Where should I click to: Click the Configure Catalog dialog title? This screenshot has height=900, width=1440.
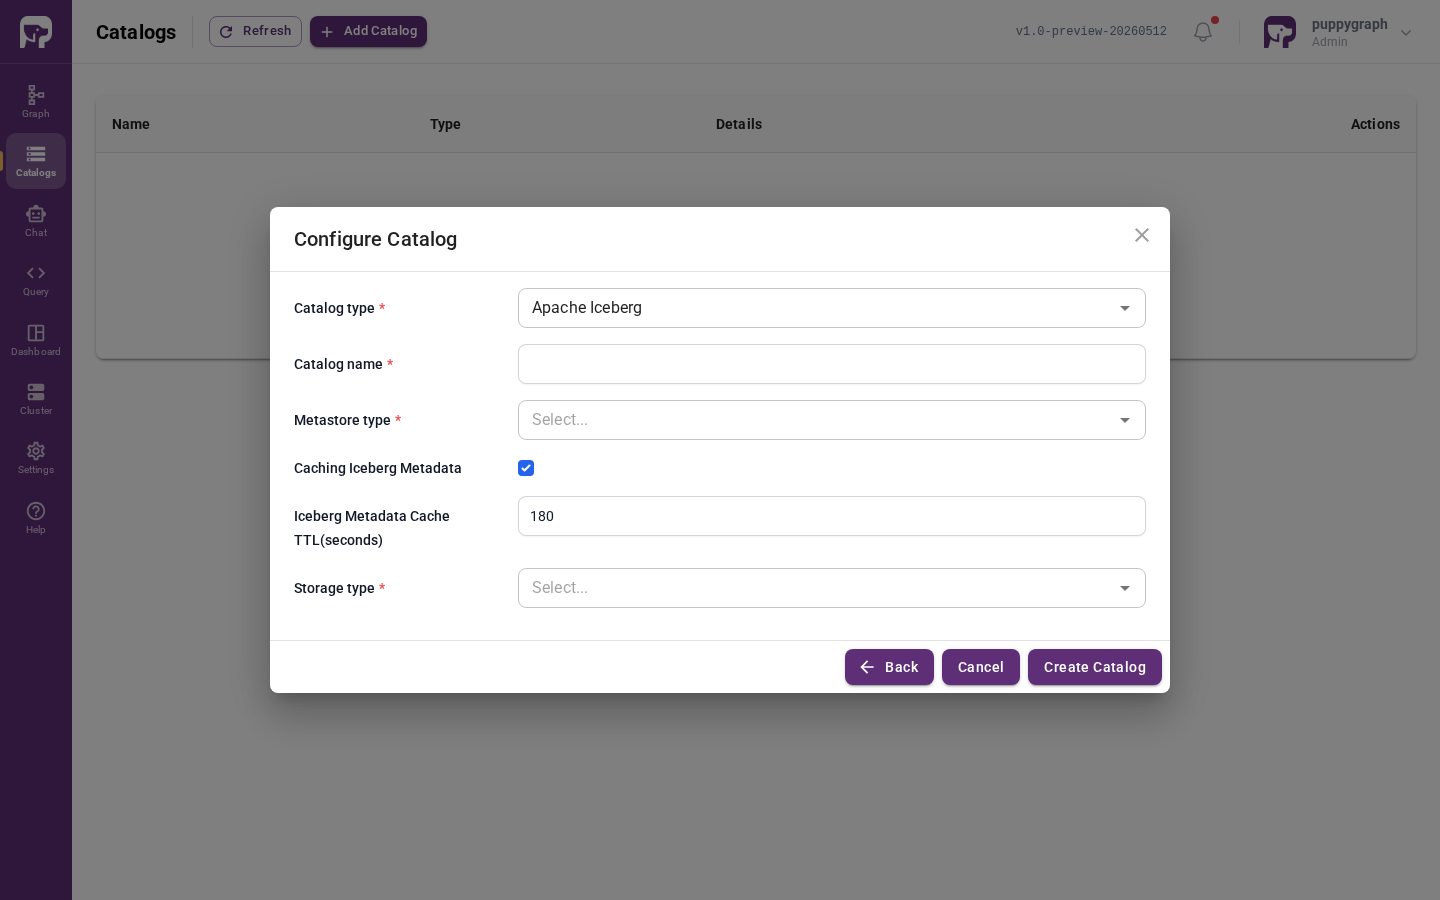[x=375, y=239]
